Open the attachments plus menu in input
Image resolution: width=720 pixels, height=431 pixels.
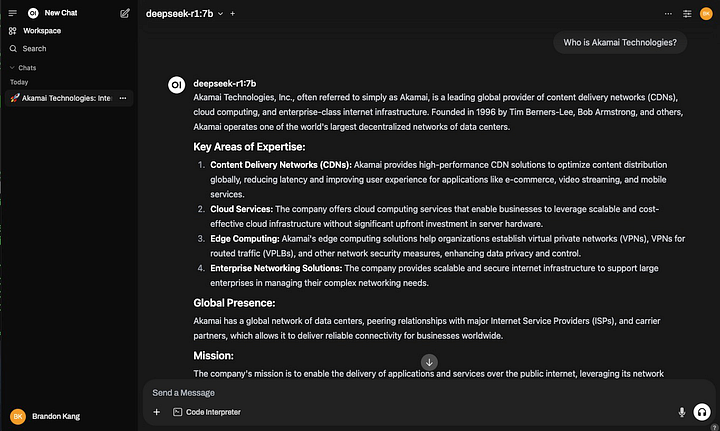click(157, 412)
